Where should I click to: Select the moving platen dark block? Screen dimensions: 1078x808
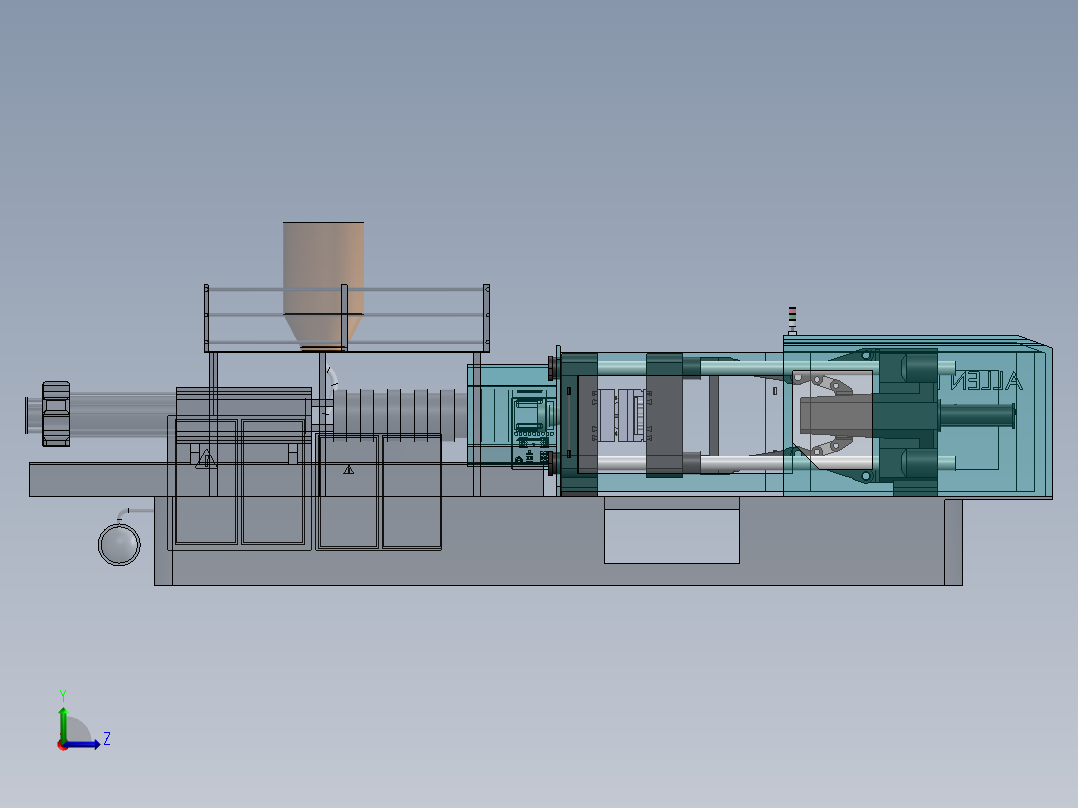(664, 415)
